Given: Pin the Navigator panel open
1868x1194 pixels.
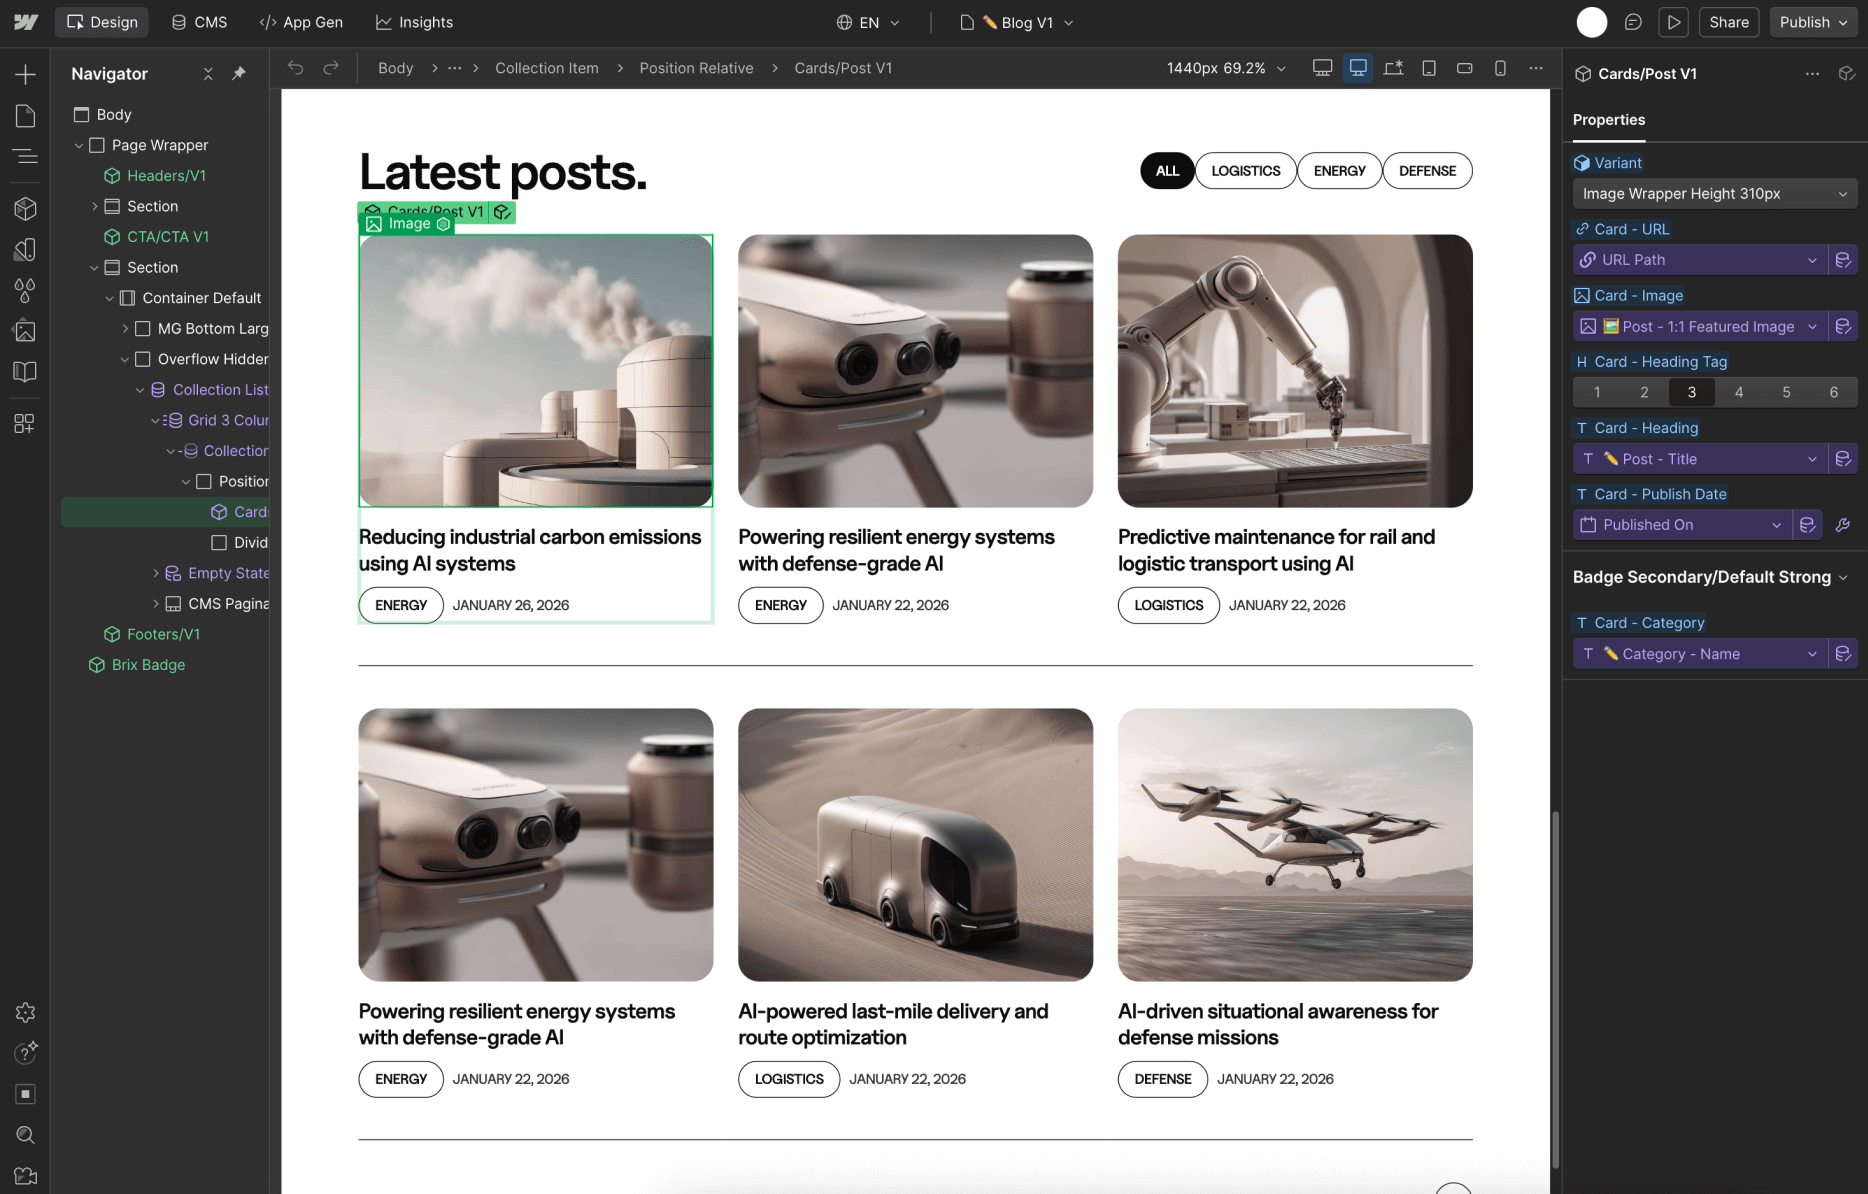Looking at the screenshot, I should [x=239, y=74].
